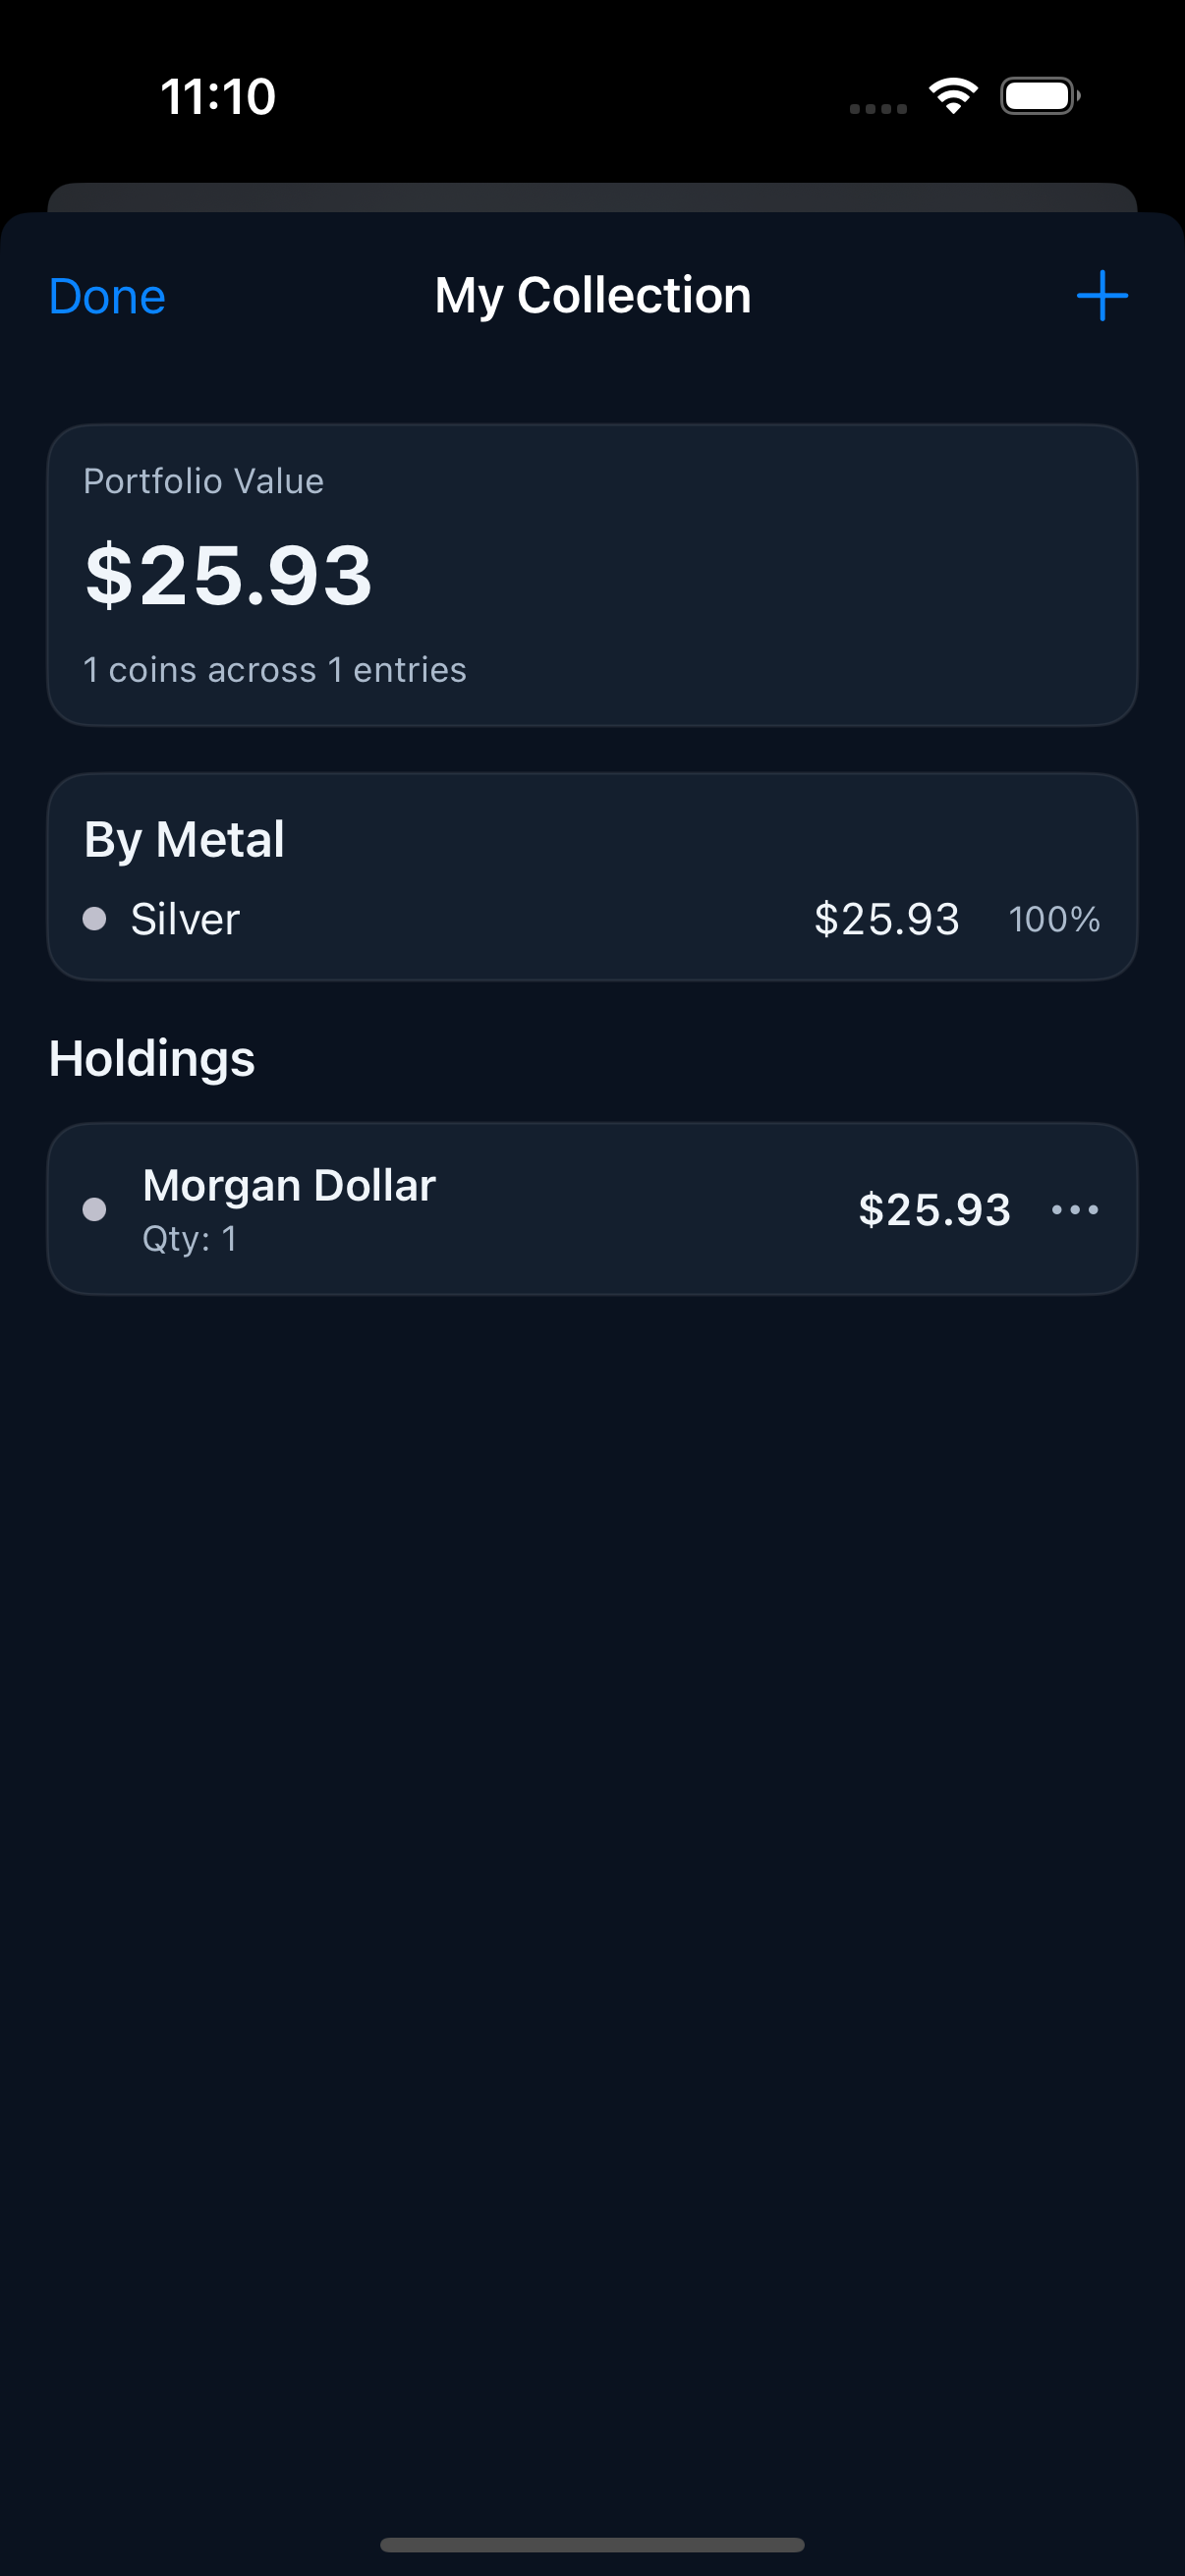Viewport: 1185px width, 2576px height.
Task: Click the Wi-Fi status icon
Action: [953, 97]
